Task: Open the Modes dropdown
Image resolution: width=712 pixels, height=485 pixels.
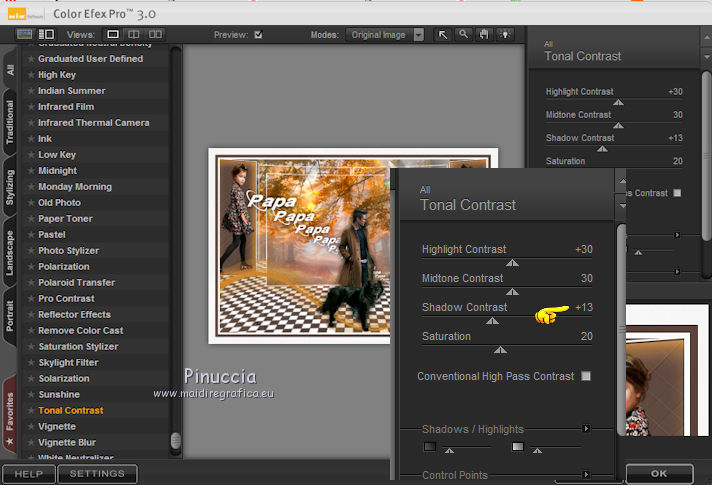Action: [x=418, y=34]
